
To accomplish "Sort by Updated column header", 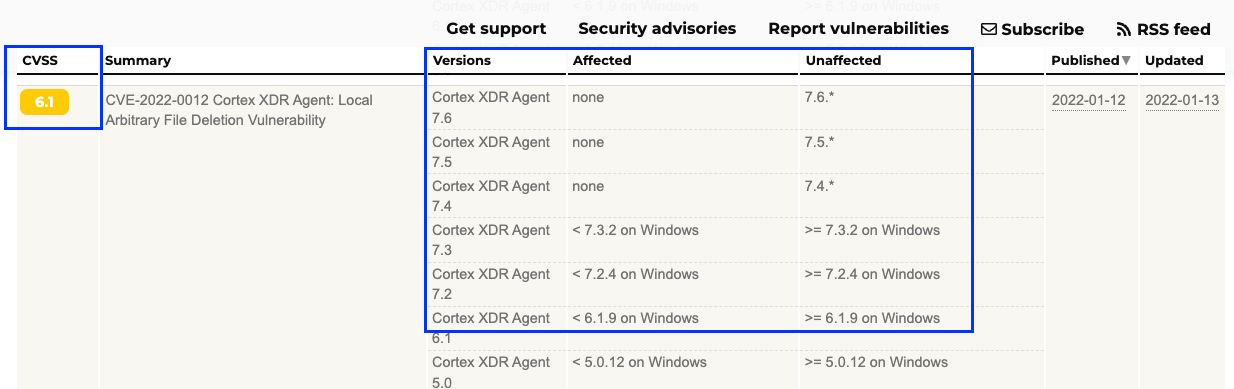I will click(x=1174, y=61).
